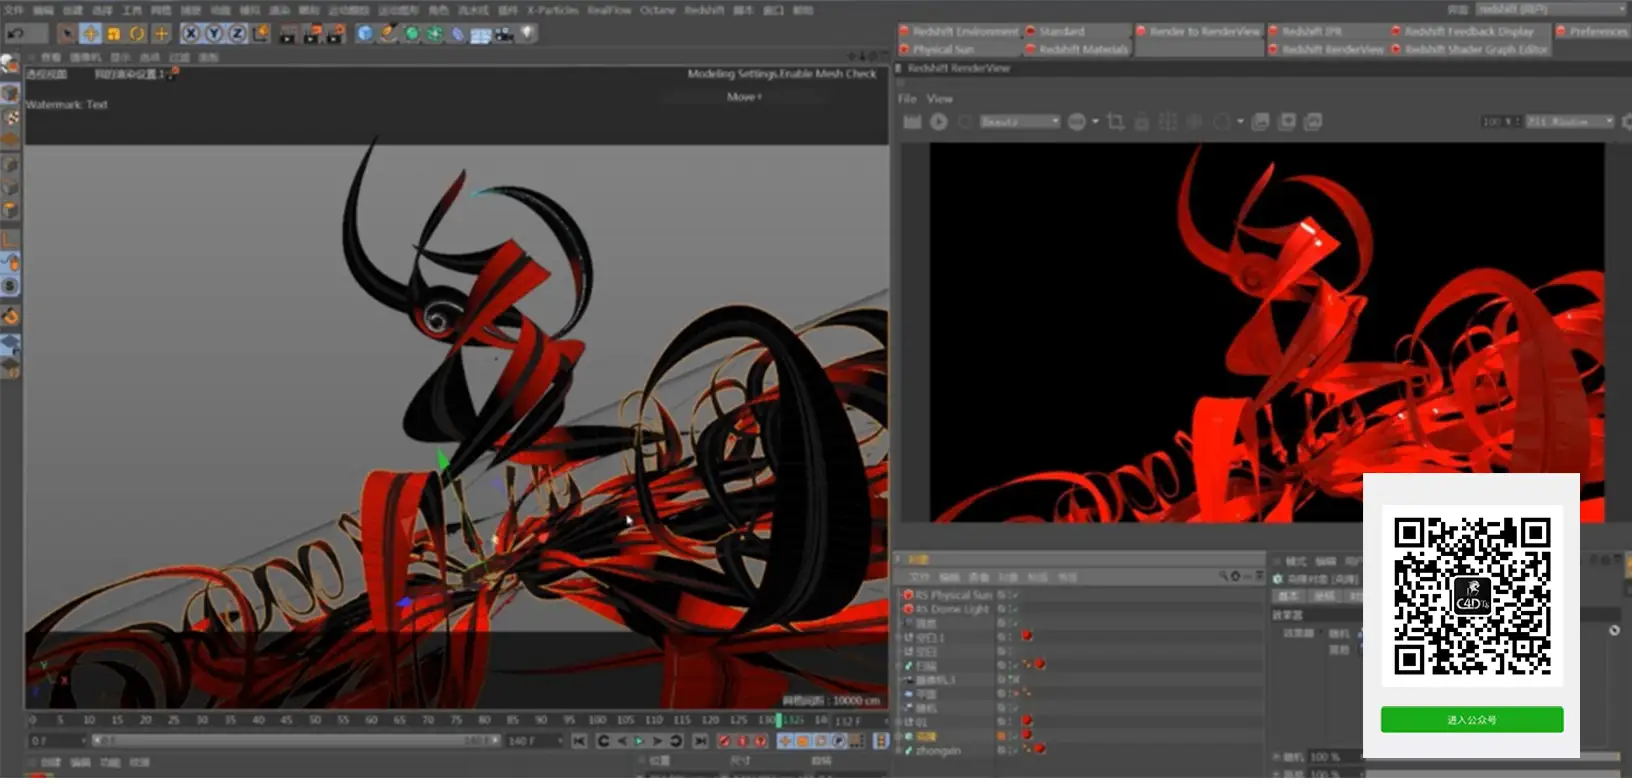The image size is (1632, 784).
Task: Select the Scale tool icon
Action: [x=113, y=34]
